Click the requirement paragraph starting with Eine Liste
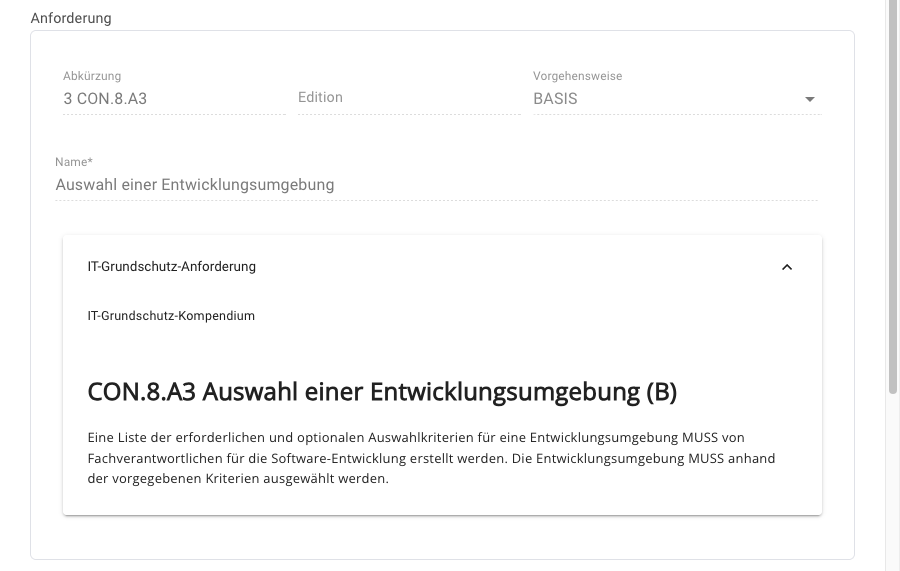This screenshot has height=571, width=900. click(432, 458)
